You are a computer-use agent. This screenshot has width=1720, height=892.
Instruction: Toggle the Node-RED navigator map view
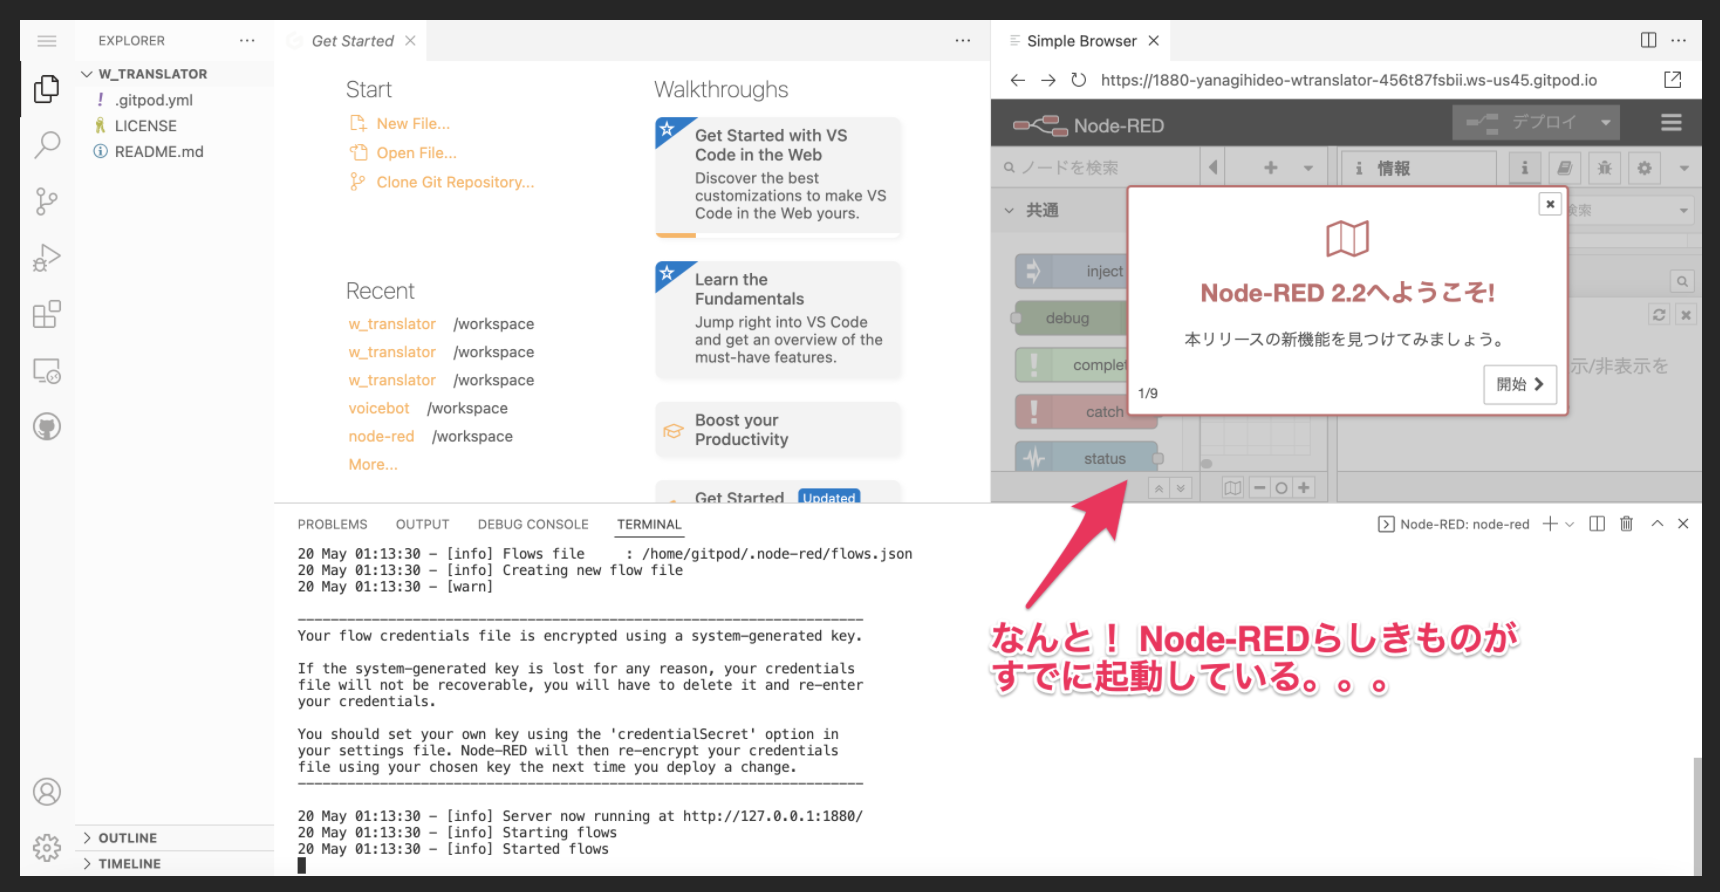click(x=1233, y=488)
